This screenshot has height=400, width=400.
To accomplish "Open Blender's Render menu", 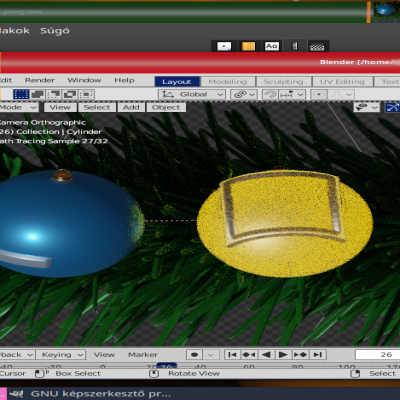I will click(x=40, y=80).
